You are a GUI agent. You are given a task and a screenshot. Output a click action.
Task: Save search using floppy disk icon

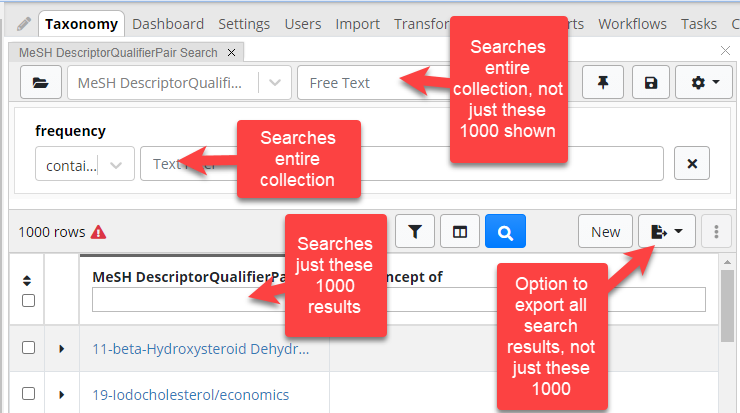651,83
